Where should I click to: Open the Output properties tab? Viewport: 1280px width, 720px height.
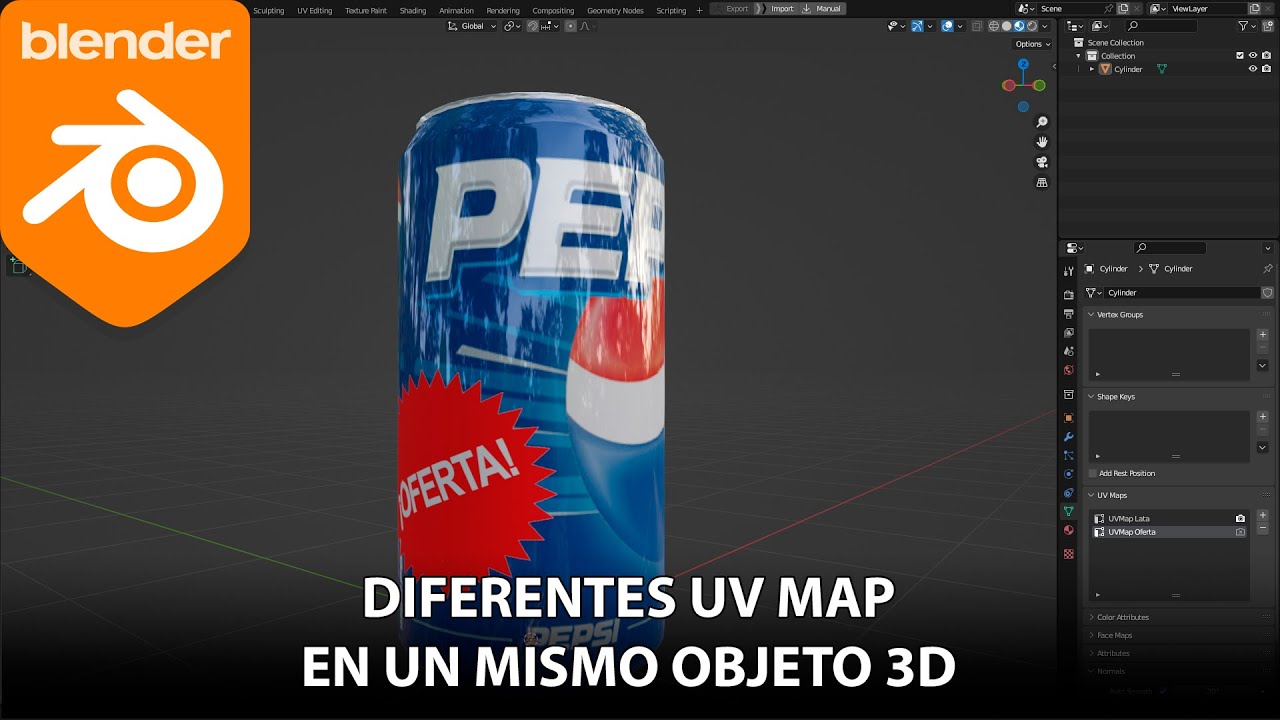[x=1068, y=314]
